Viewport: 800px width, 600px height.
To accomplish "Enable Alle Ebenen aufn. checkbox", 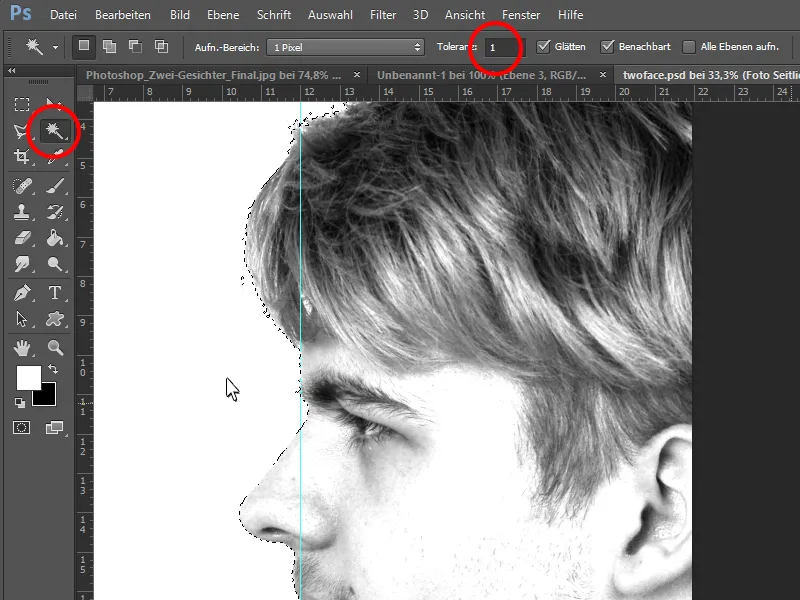I will 689,47.
